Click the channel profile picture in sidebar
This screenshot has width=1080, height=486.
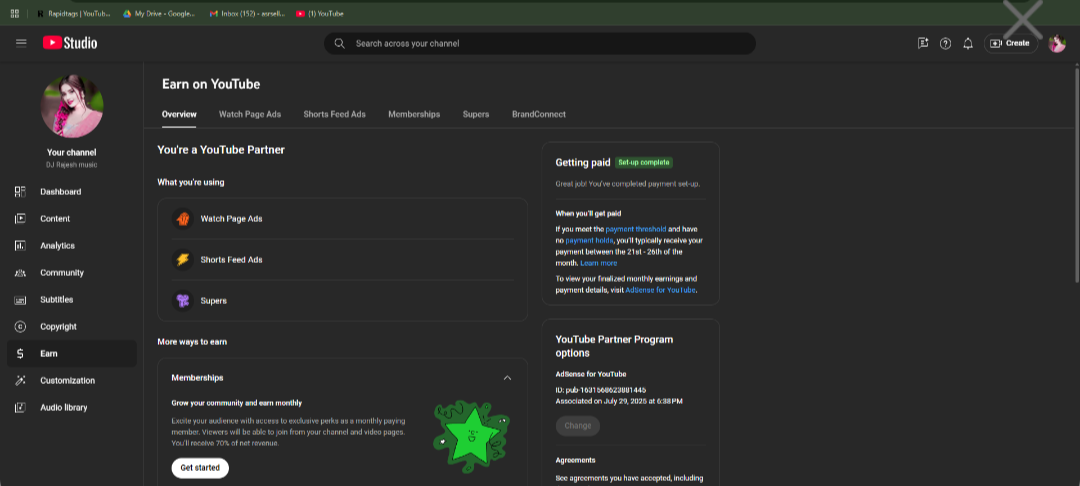point(72,107)
